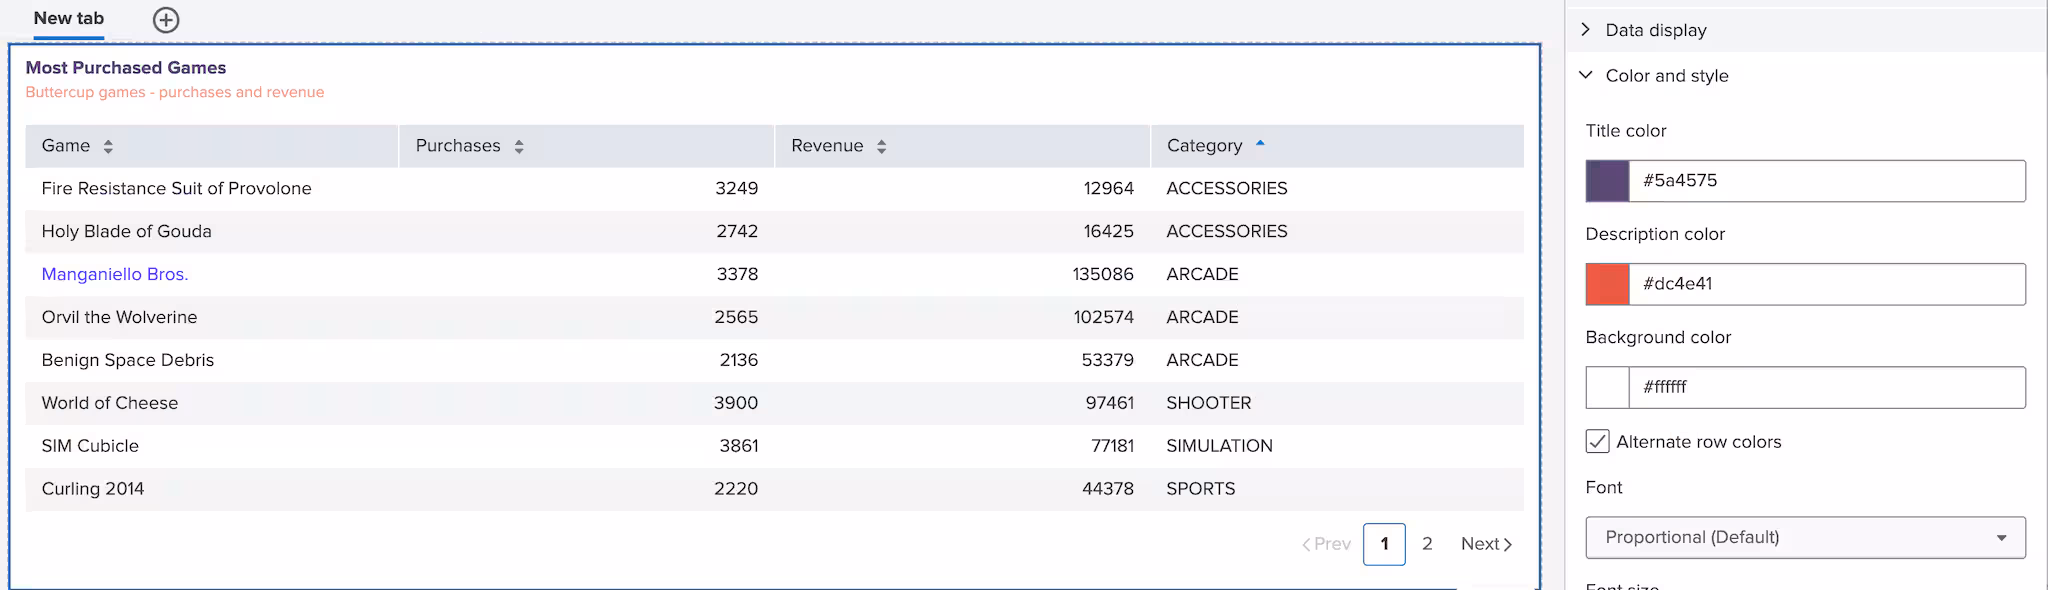The width and height of the screenshot is (2048, 590).
Task: Expand the Data display section
Action: pyautogui.click(x=1586, y=30)
